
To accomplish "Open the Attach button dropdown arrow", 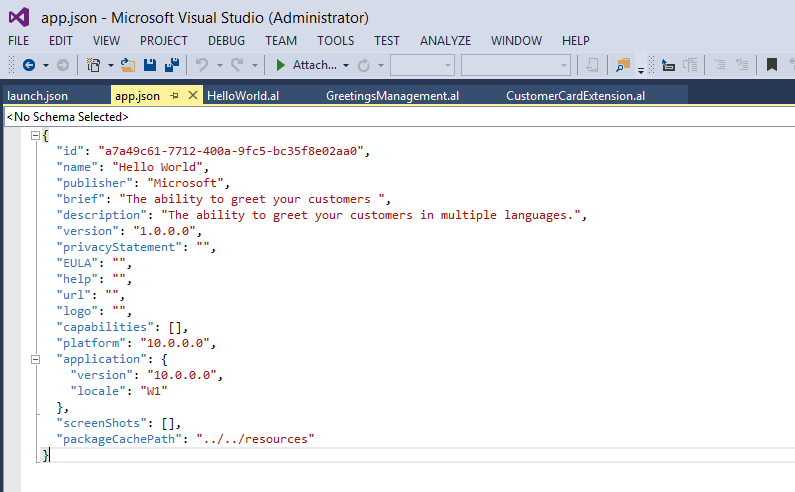I will pyautogui.click(x=346, y=65).
